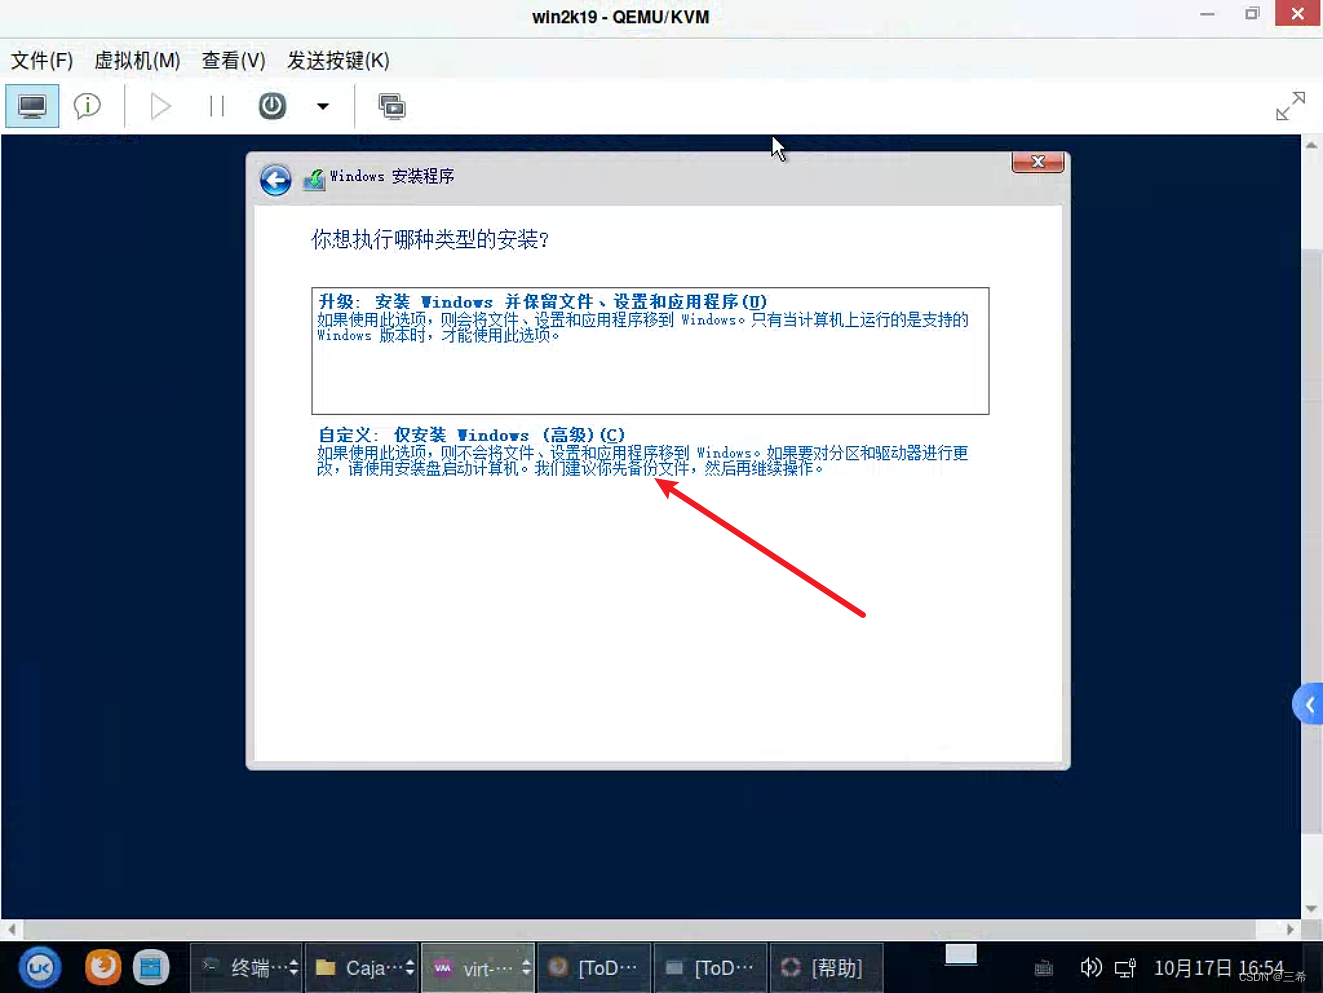The image size is (1323, 993).
Task: Close the Windows 安装程序 dialog
Action: click(x=1038, y=162)
